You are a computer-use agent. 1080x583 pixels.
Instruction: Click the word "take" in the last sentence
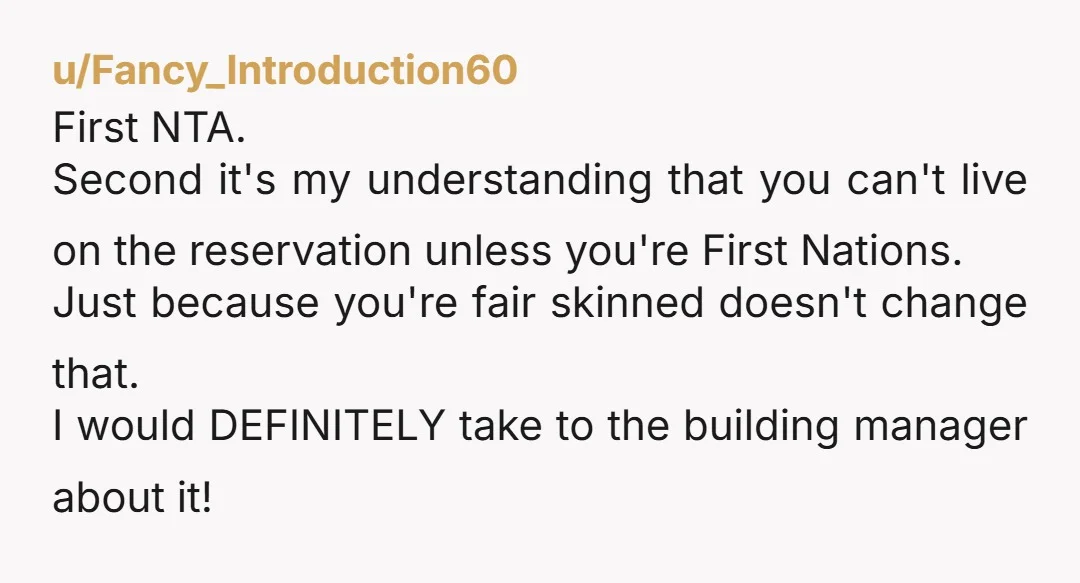[500, 426]
